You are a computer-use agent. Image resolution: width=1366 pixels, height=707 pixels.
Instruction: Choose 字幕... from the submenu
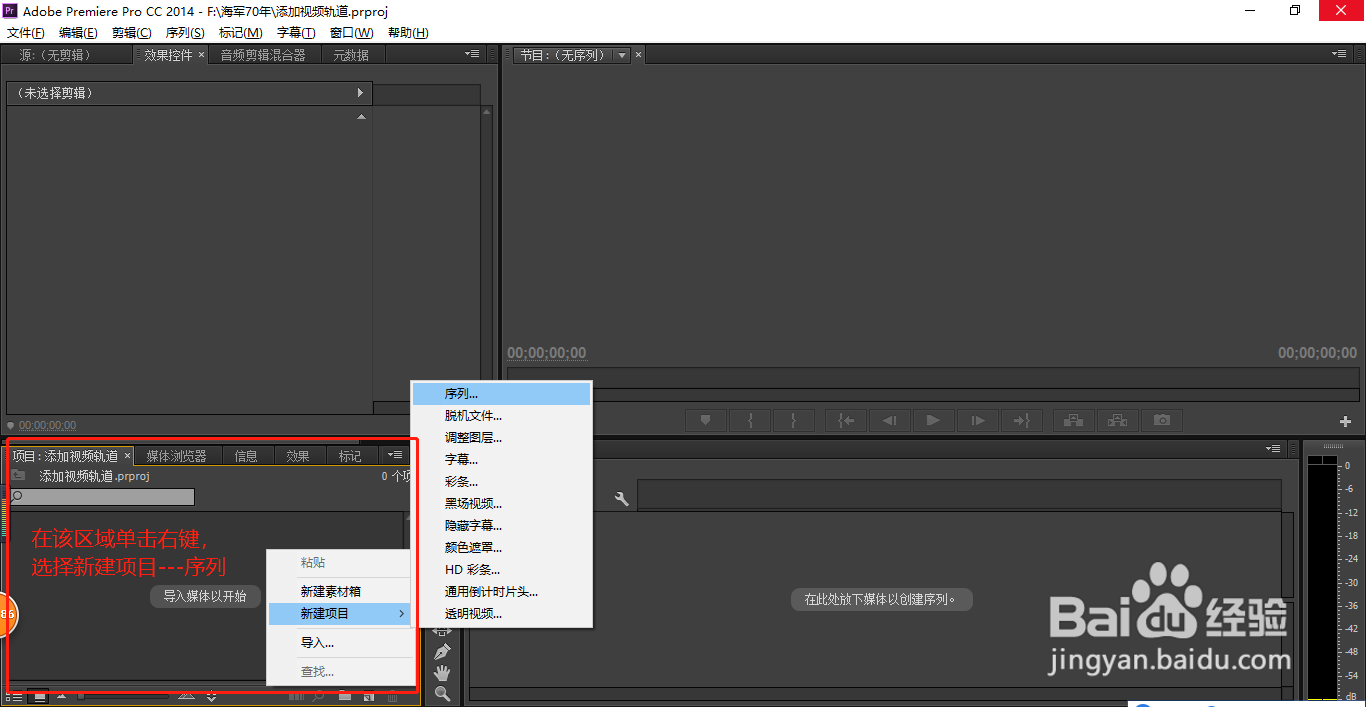tap(502, 460)
